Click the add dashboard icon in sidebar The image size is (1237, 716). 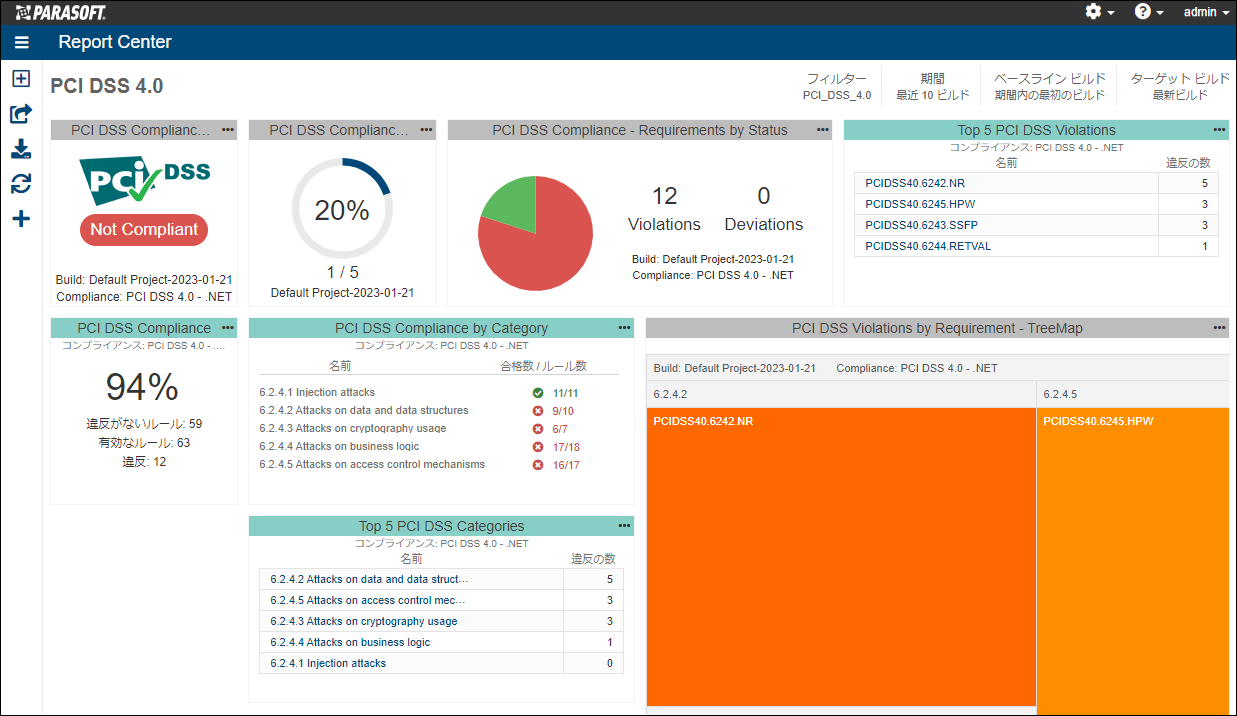click(21, 79)
